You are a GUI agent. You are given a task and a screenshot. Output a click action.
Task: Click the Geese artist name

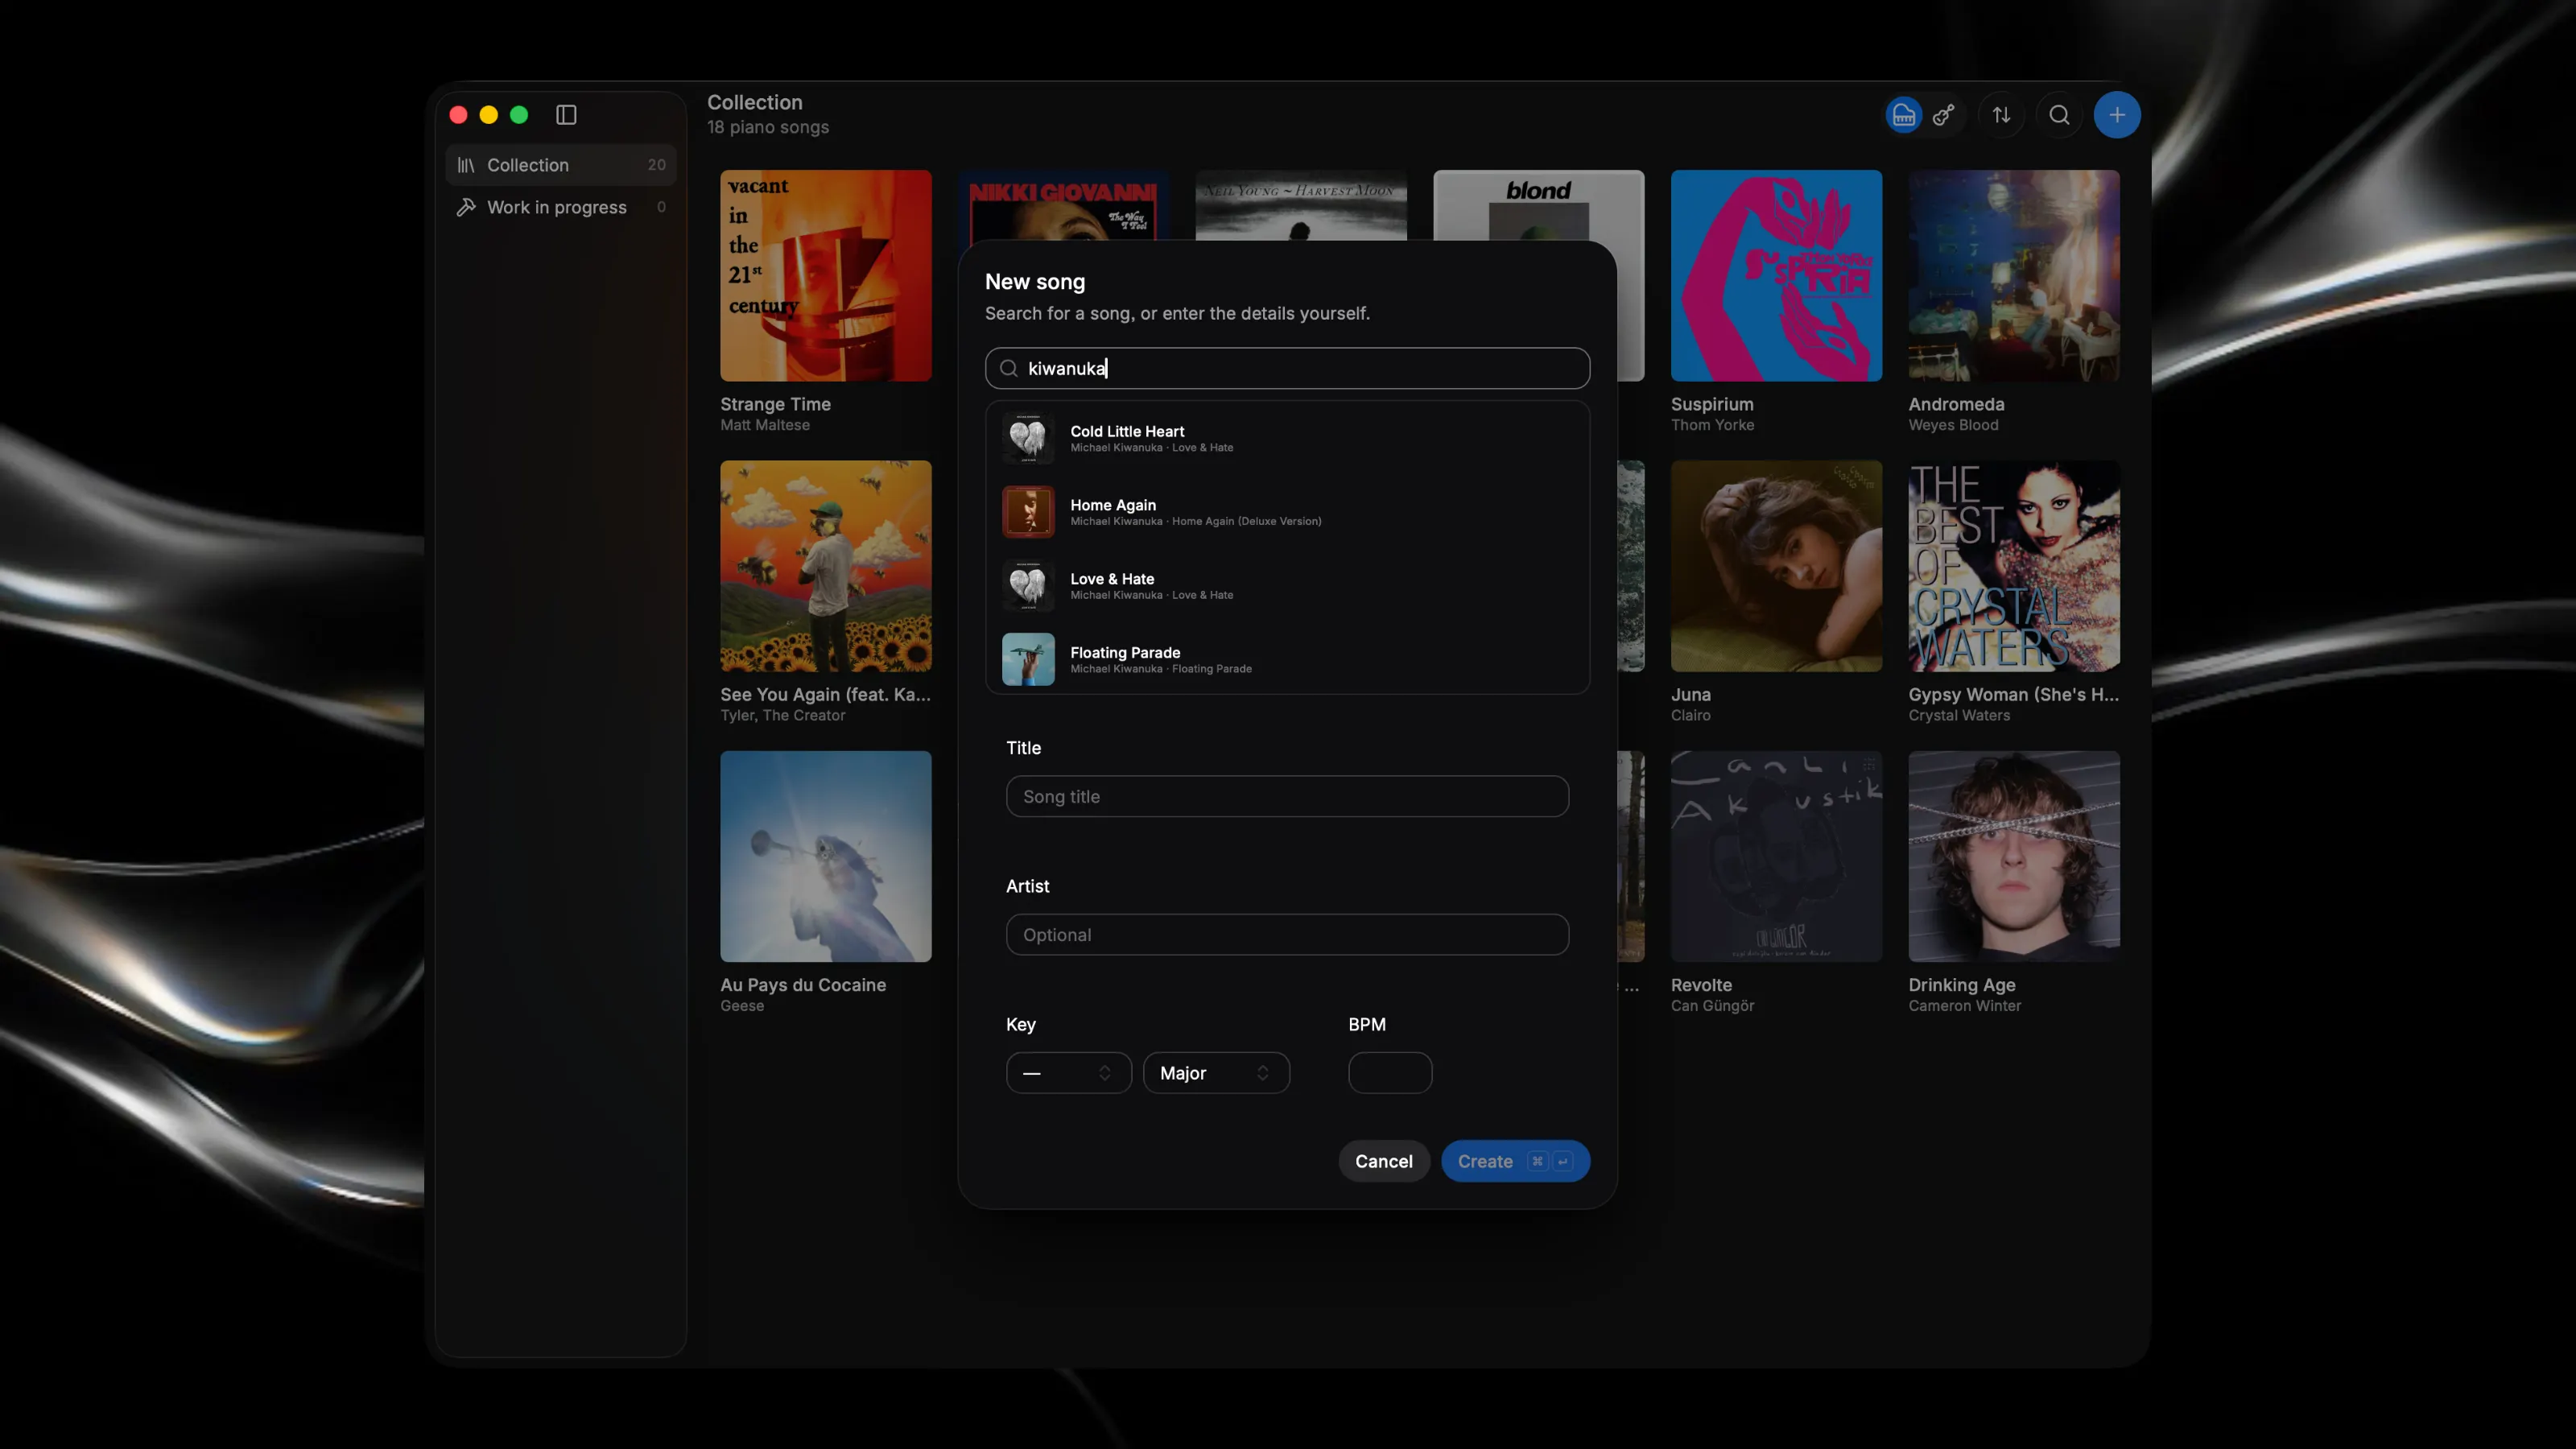click(742, 1006)
